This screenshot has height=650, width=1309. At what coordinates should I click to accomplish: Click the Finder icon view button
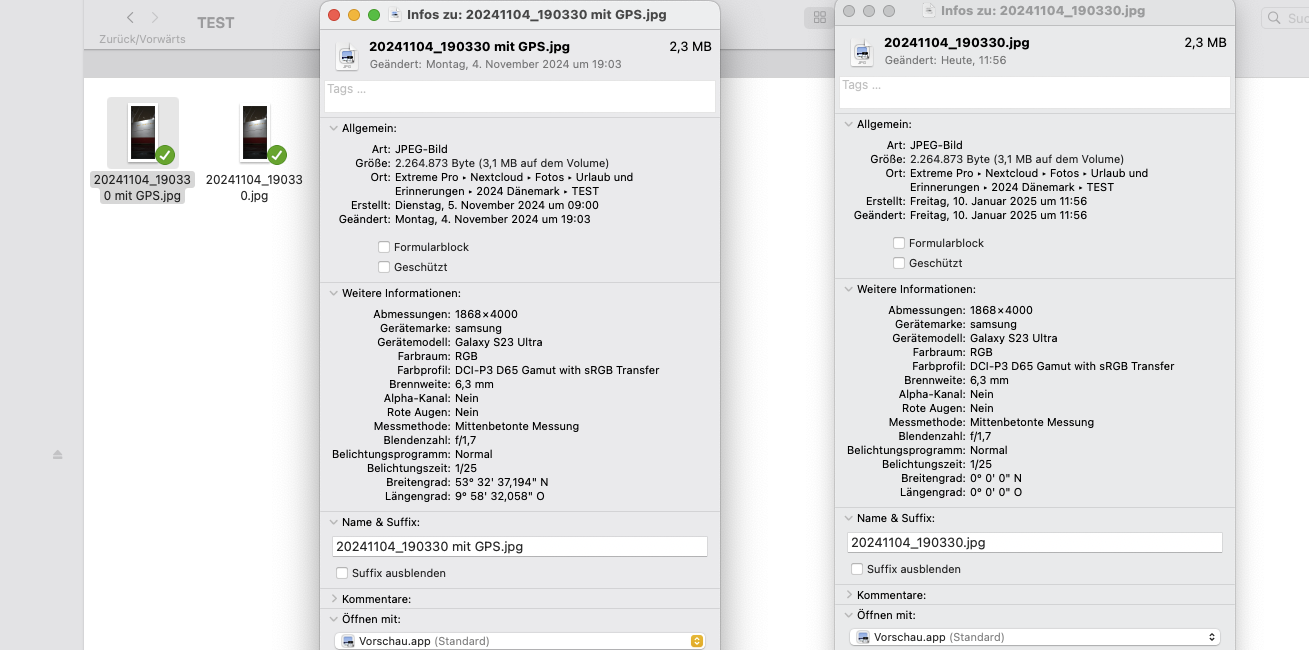(x=819, y=18)
